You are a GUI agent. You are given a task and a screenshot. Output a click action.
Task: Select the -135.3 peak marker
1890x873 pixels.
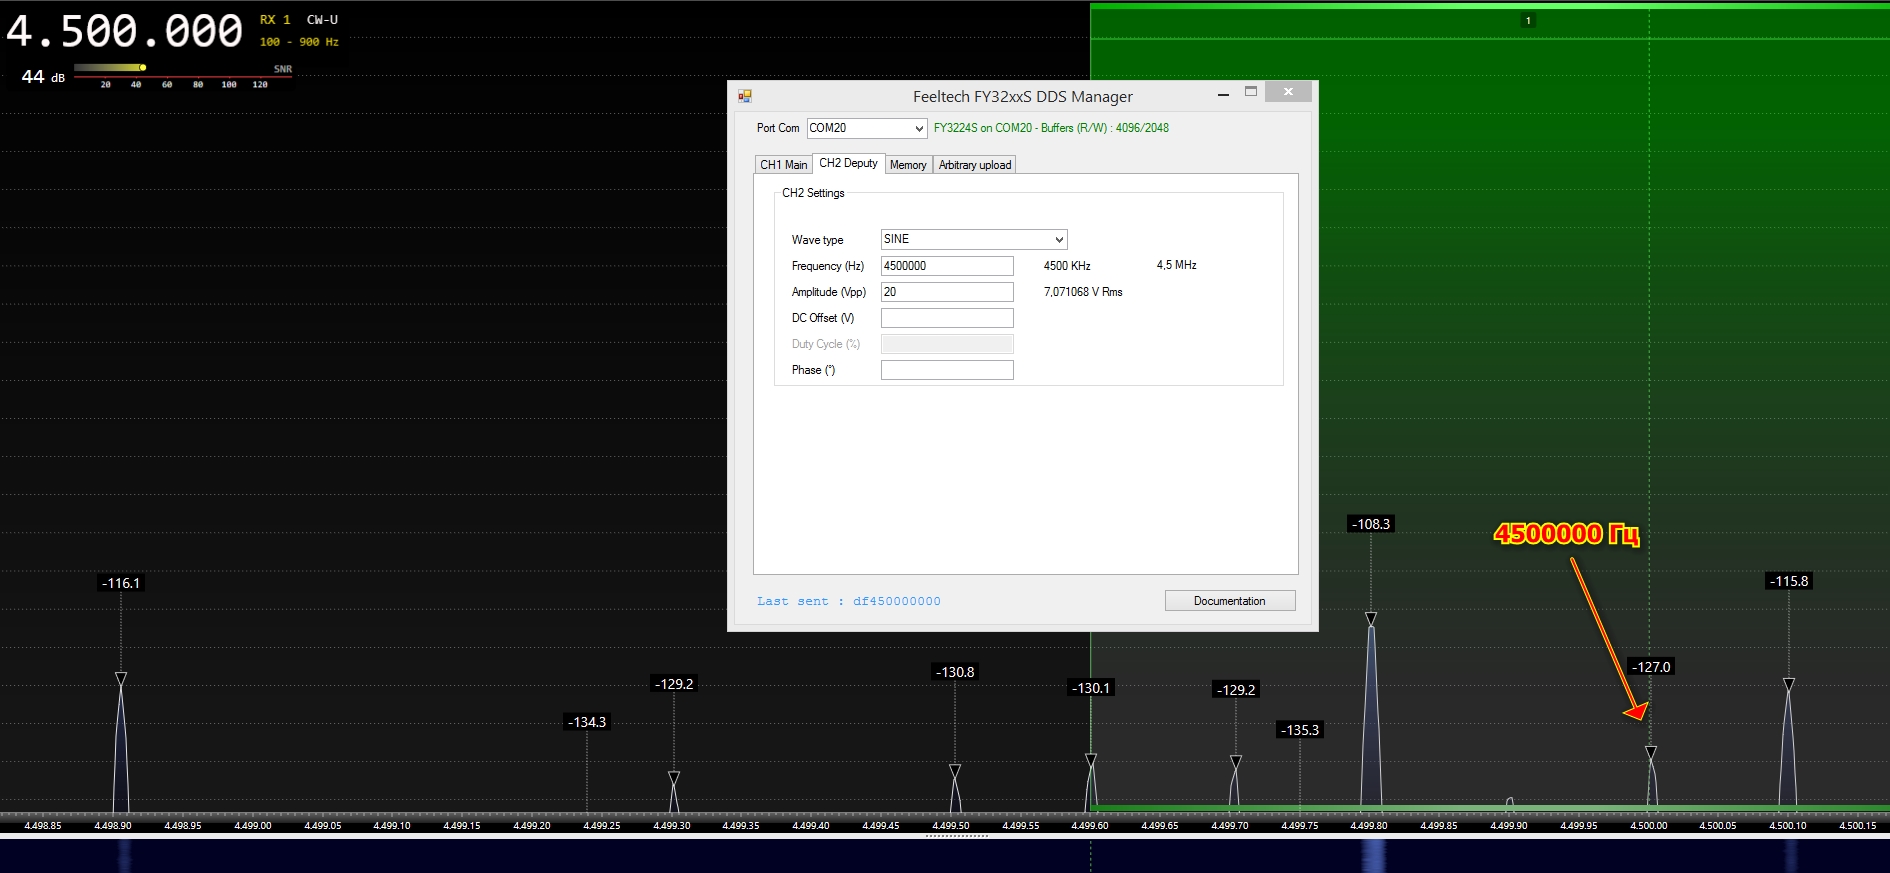click(1300, 730)
